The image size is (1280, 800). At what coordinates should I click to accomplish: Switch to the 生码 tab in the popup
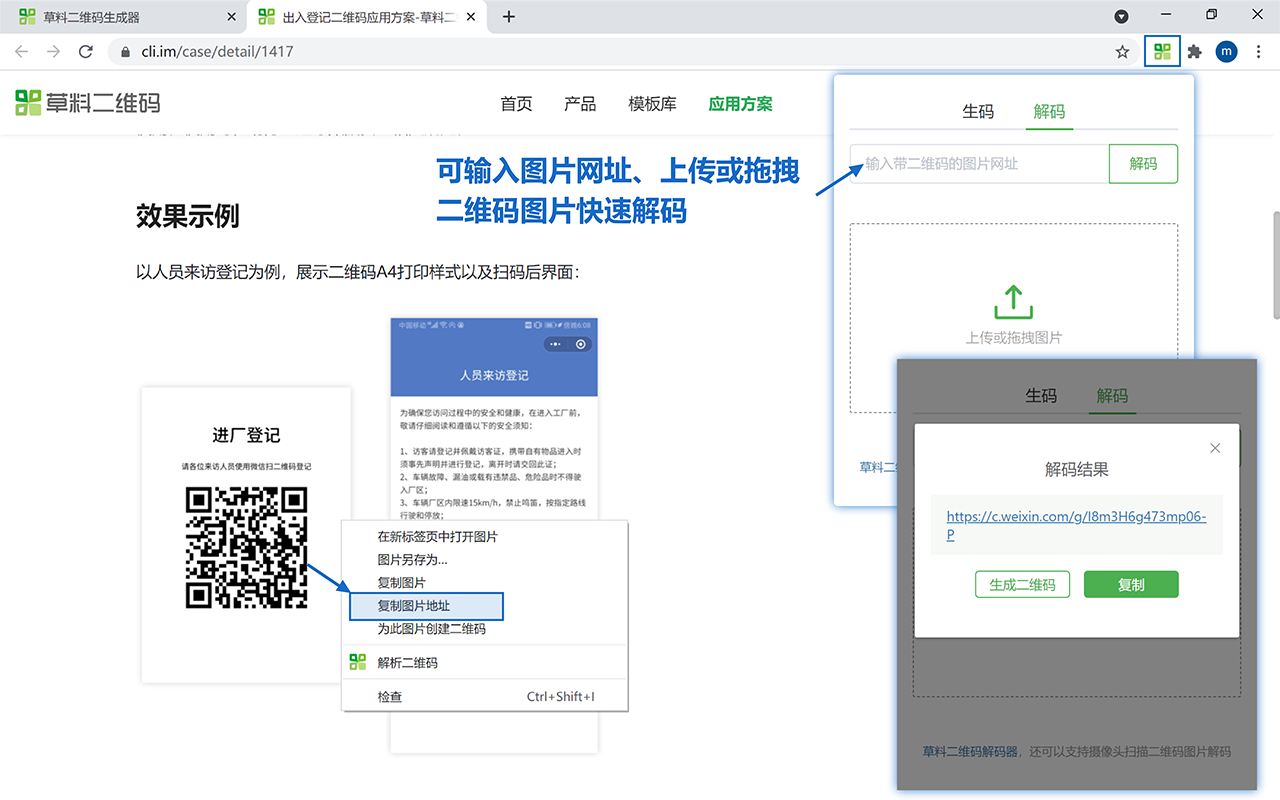pyautogui.click(x=979, y=112)
